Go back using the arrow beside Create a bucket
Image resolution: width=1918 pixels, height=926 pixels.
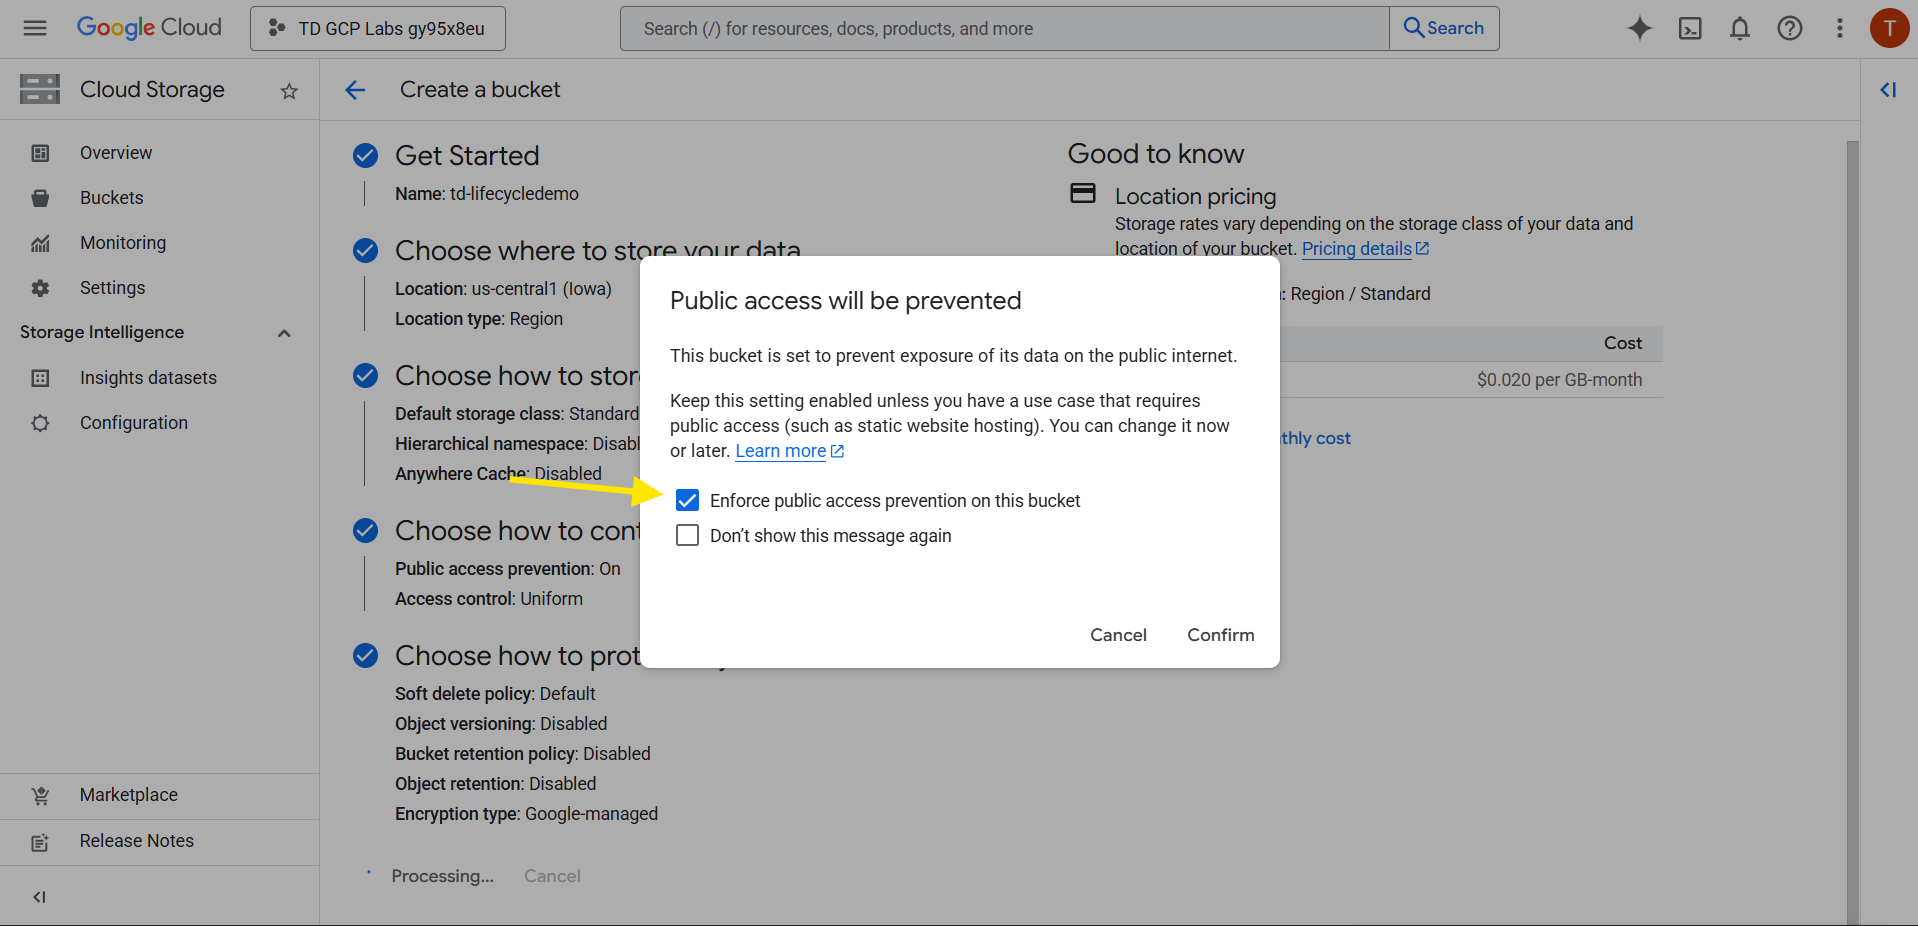click(x=355, y=90)
